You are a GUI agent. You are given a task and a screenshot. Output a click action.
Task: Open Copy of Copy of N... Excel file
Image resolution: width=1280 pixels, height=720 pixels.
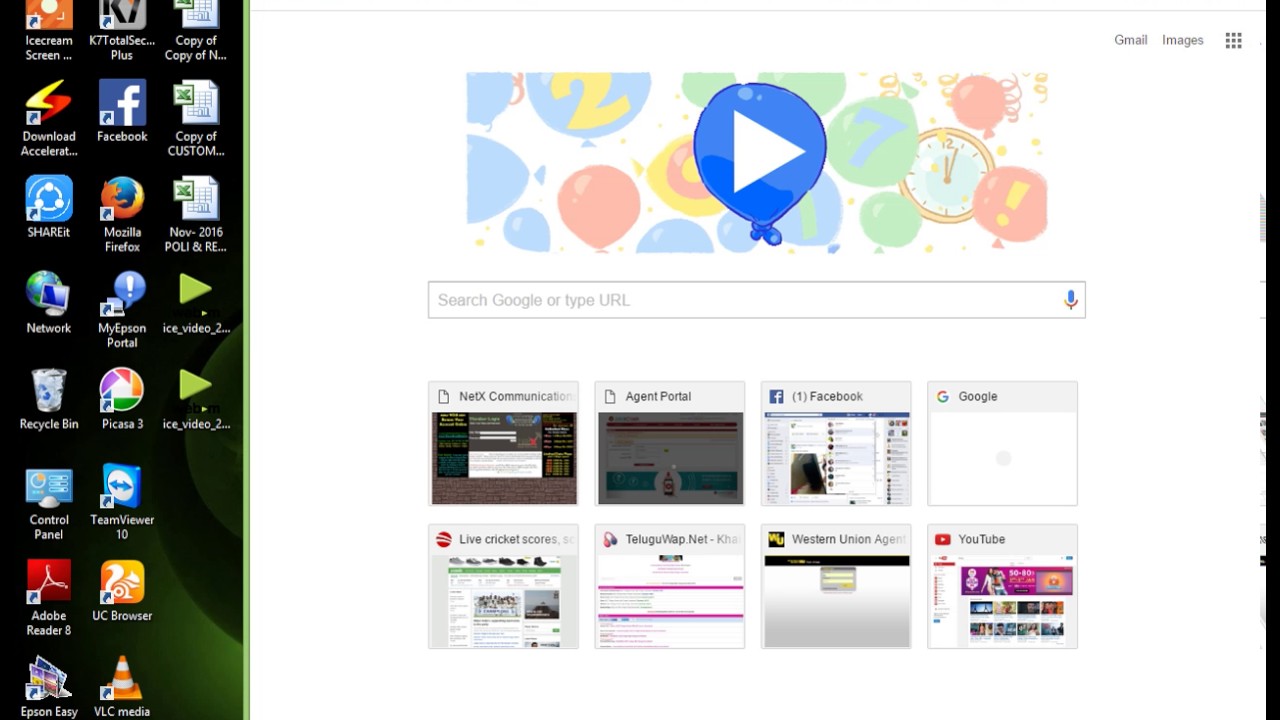coord(196,30)
